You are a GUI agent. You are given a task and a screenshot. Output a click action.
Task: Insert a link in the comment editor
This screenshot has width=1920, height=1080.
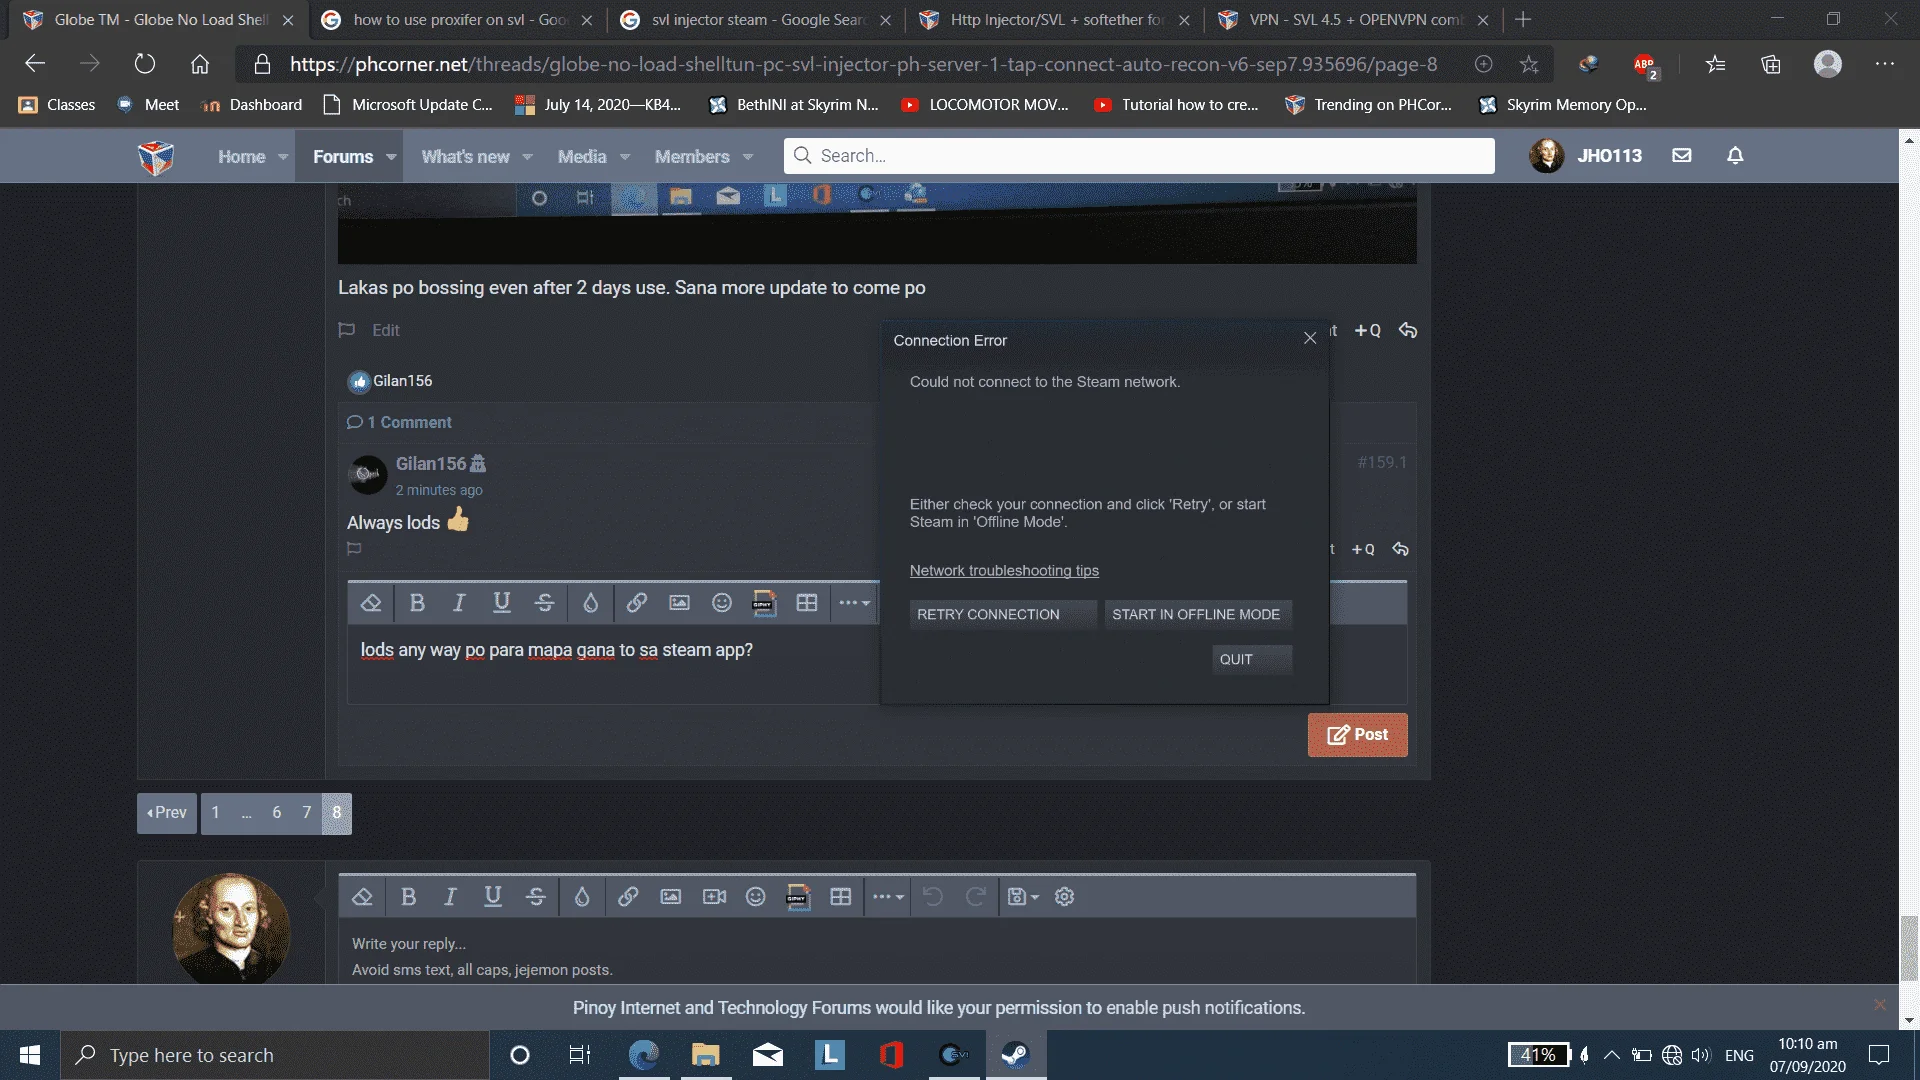636,603
